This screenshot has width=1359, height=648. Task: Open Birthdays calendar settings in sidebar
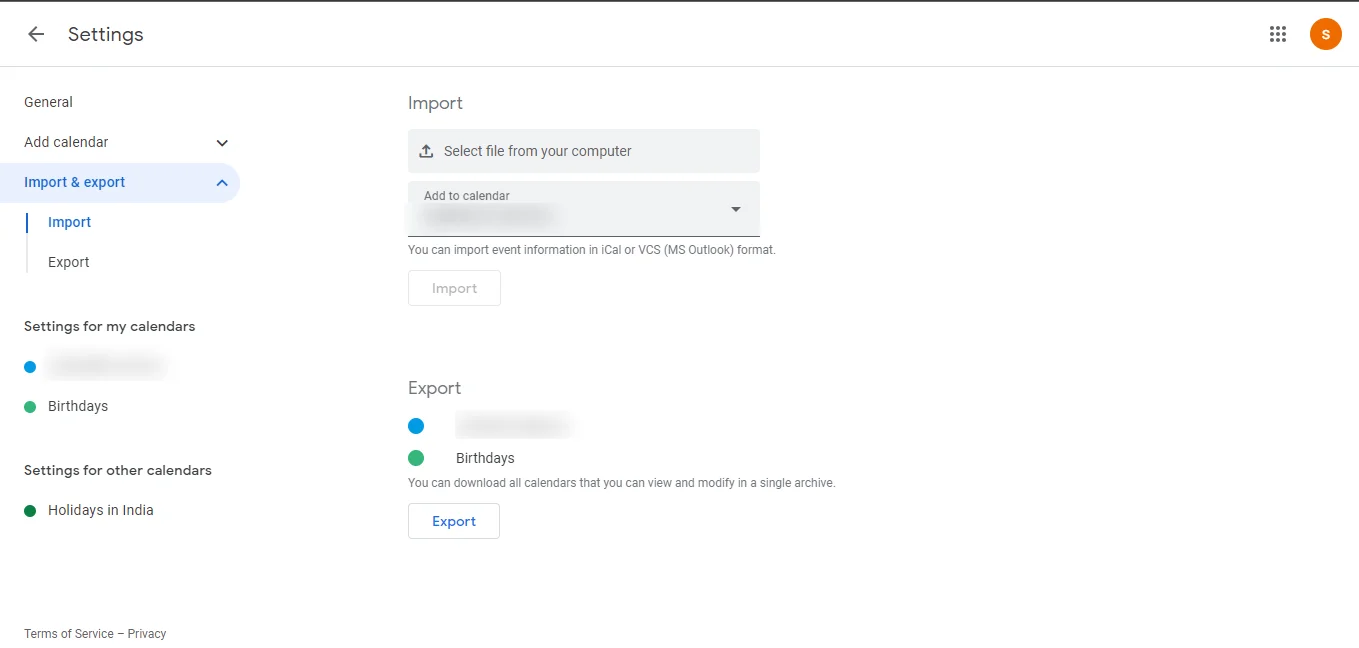click(78, 406)
